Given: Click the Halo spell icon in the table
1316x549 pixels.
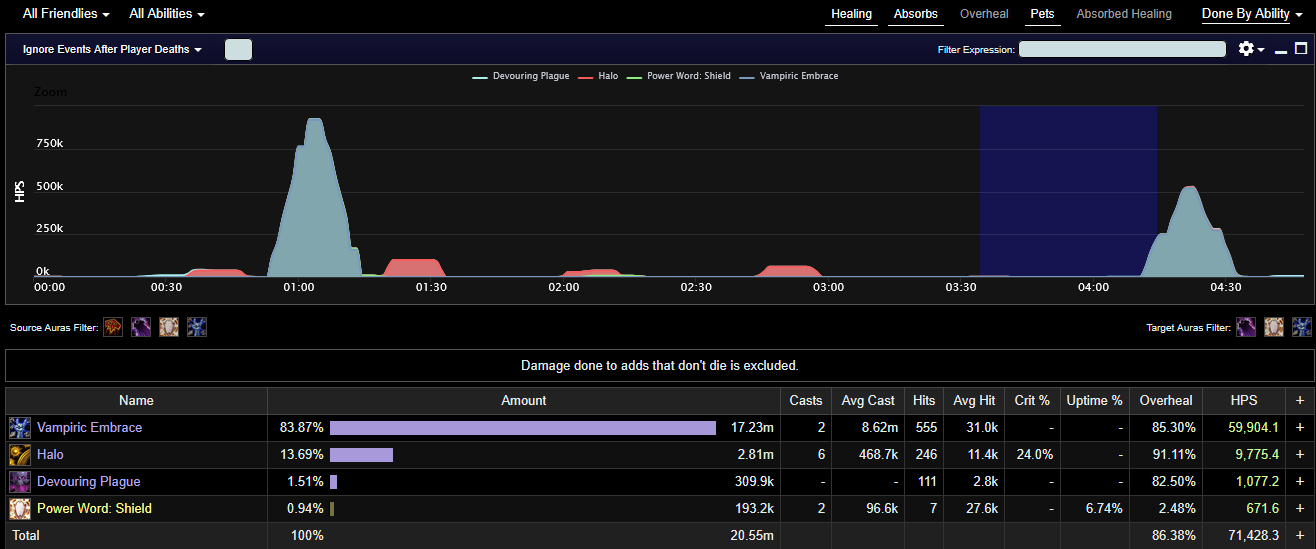Looking at the screenshot, I should click(x=19, y=455).
